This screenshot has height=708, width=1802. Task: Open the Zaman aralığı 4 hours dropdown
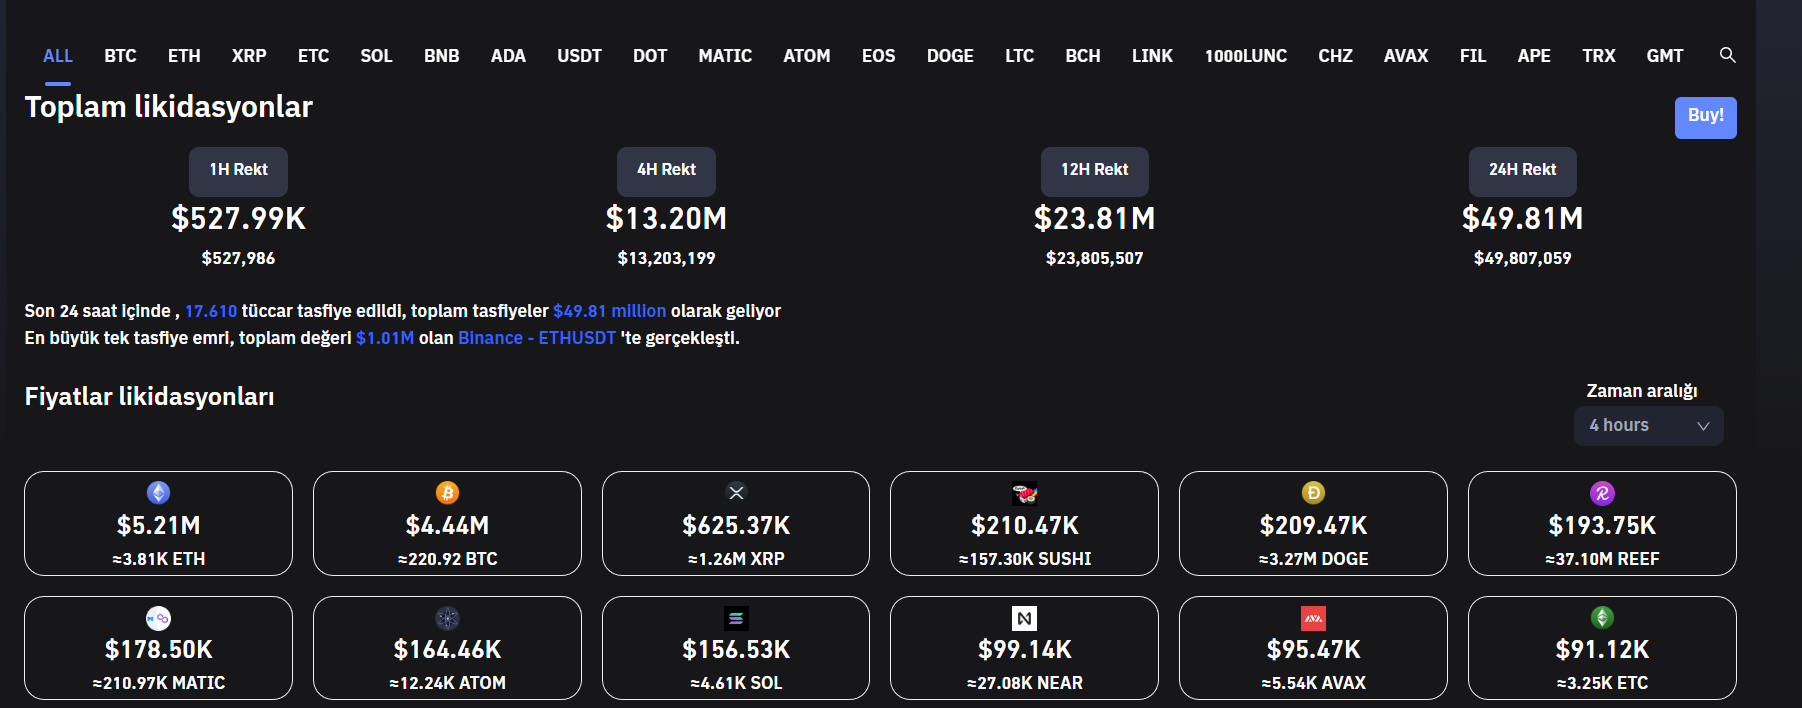click(1648, 426)
